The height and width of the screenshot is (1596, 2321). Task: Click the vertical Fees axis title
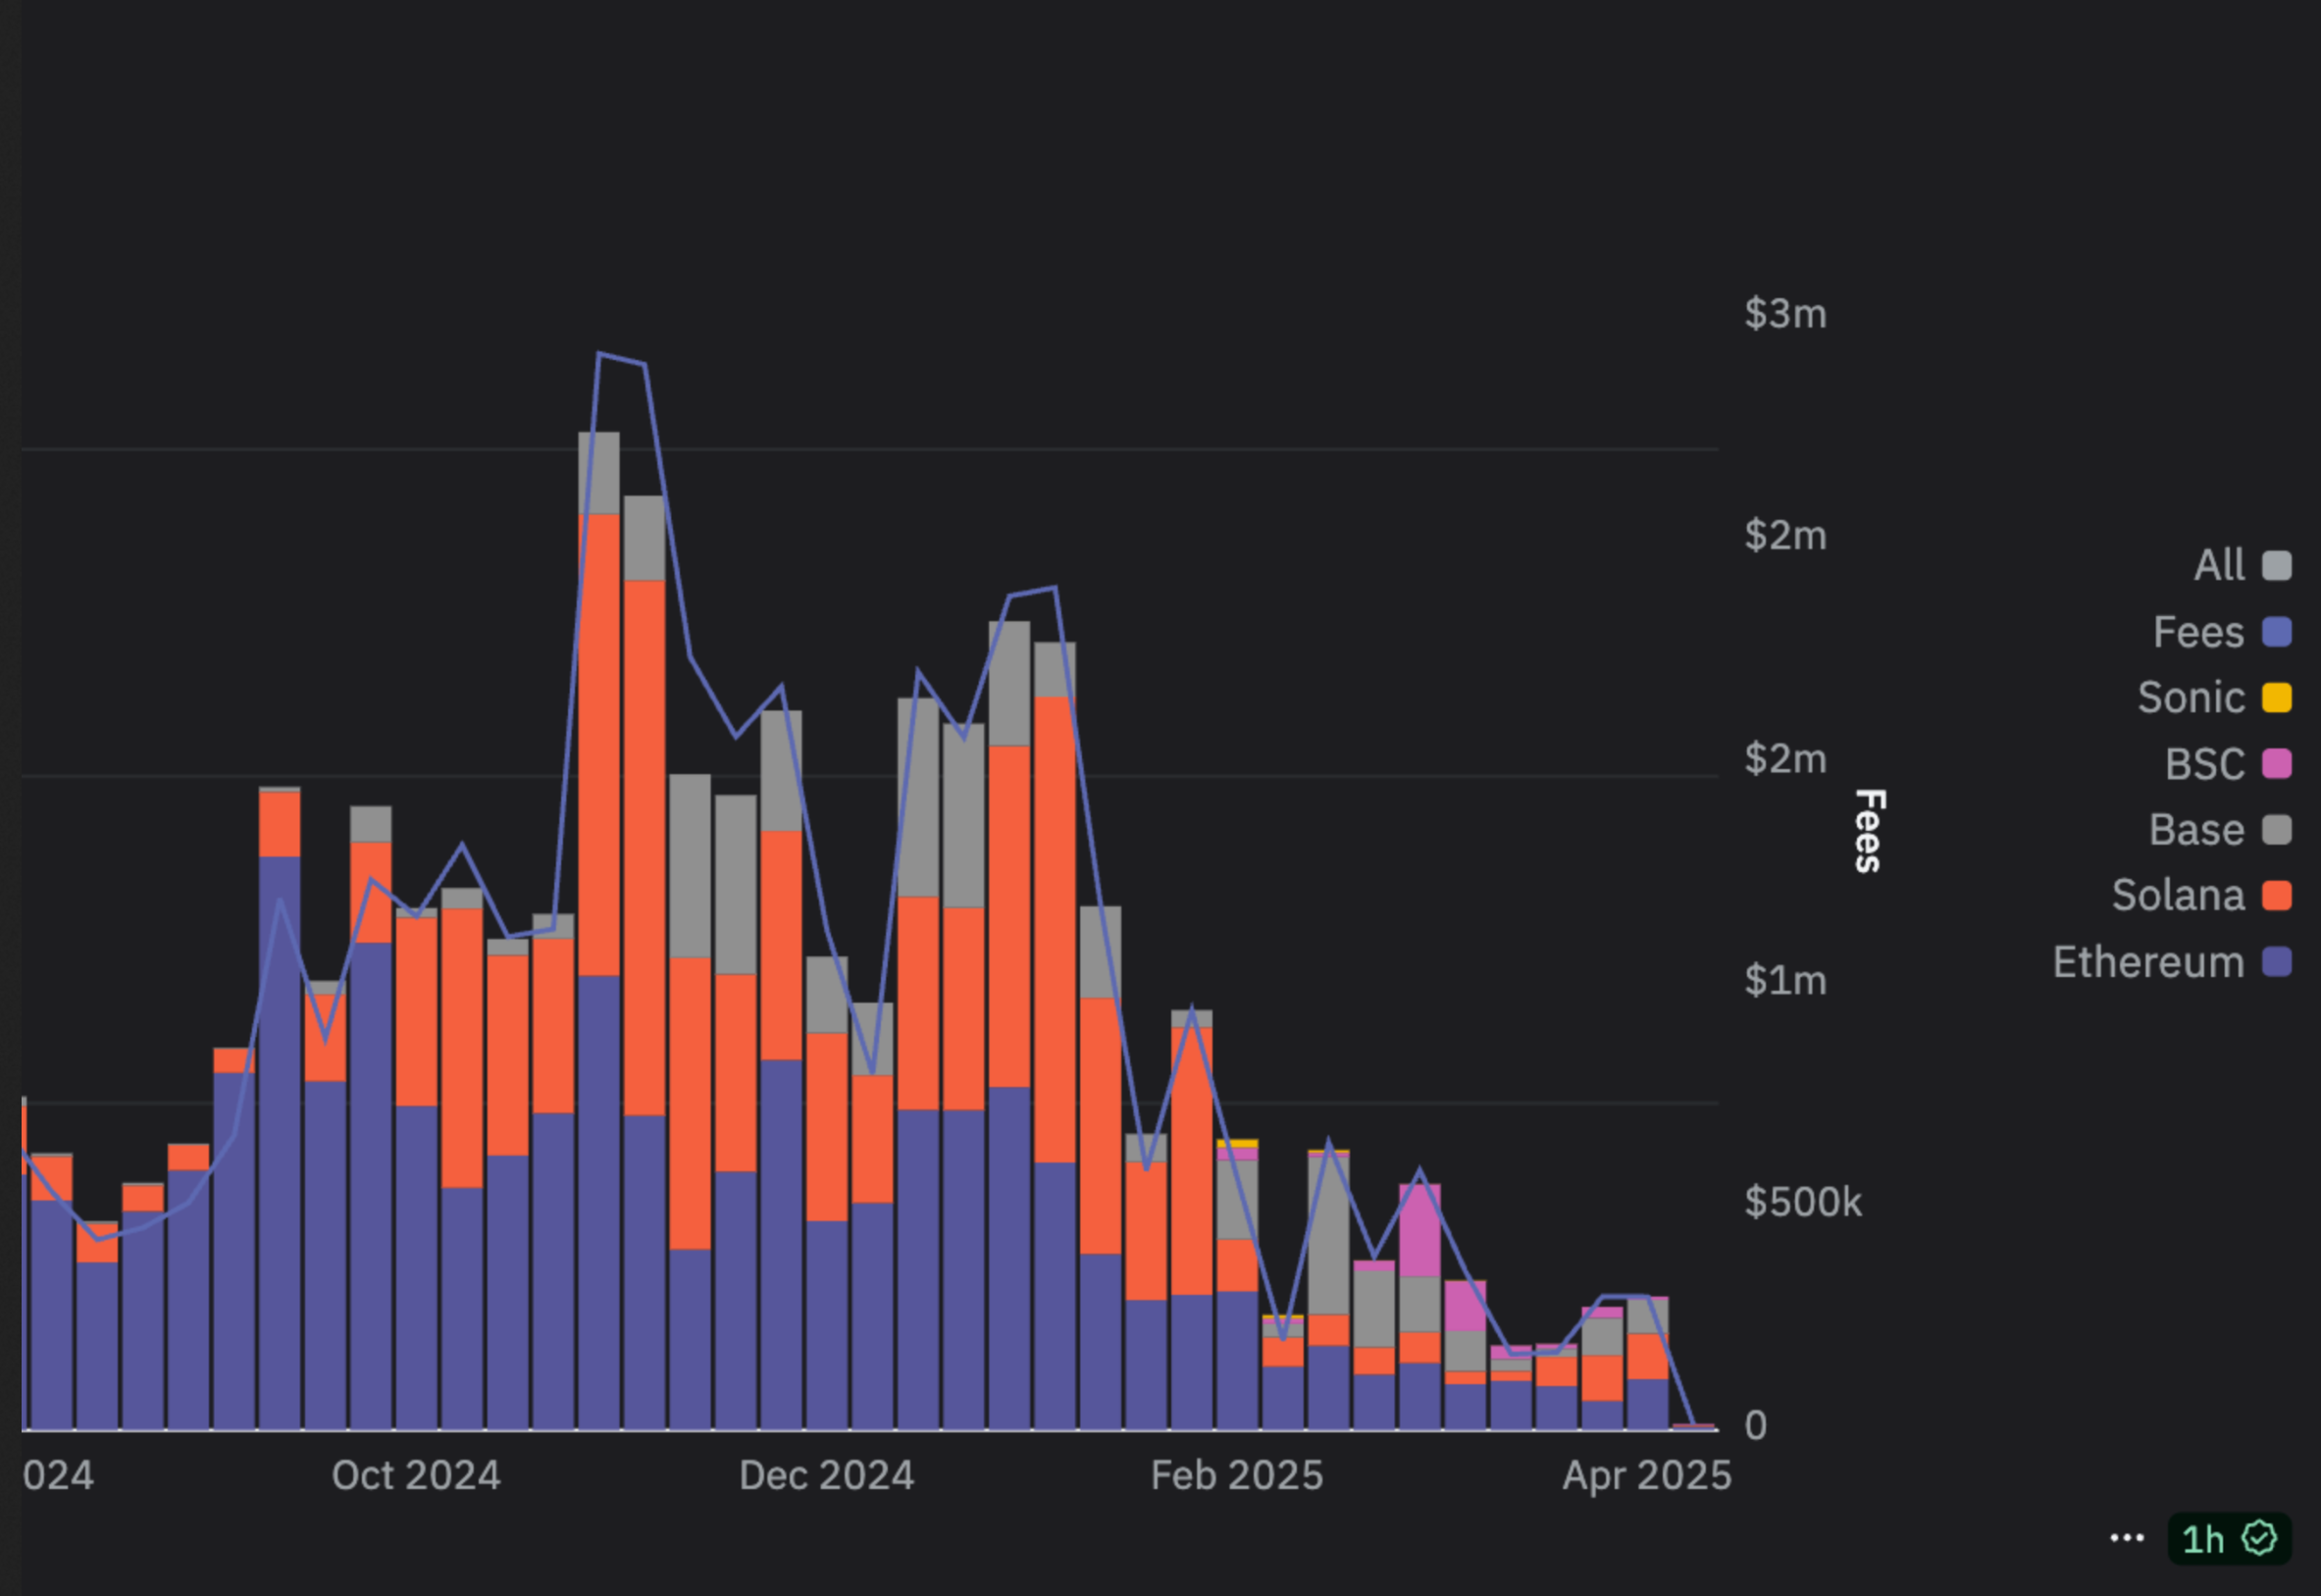(x=1869, y=830)
